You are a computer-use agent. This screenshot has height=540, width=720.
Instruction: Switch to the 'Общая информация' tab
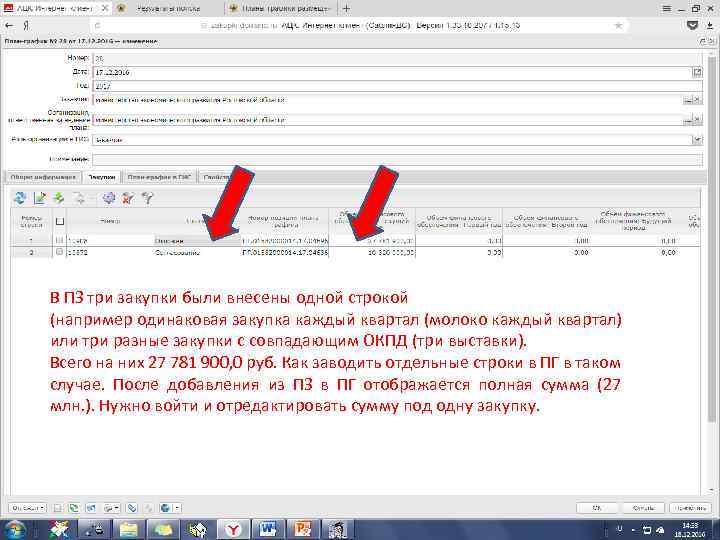[x=43, y=177]
